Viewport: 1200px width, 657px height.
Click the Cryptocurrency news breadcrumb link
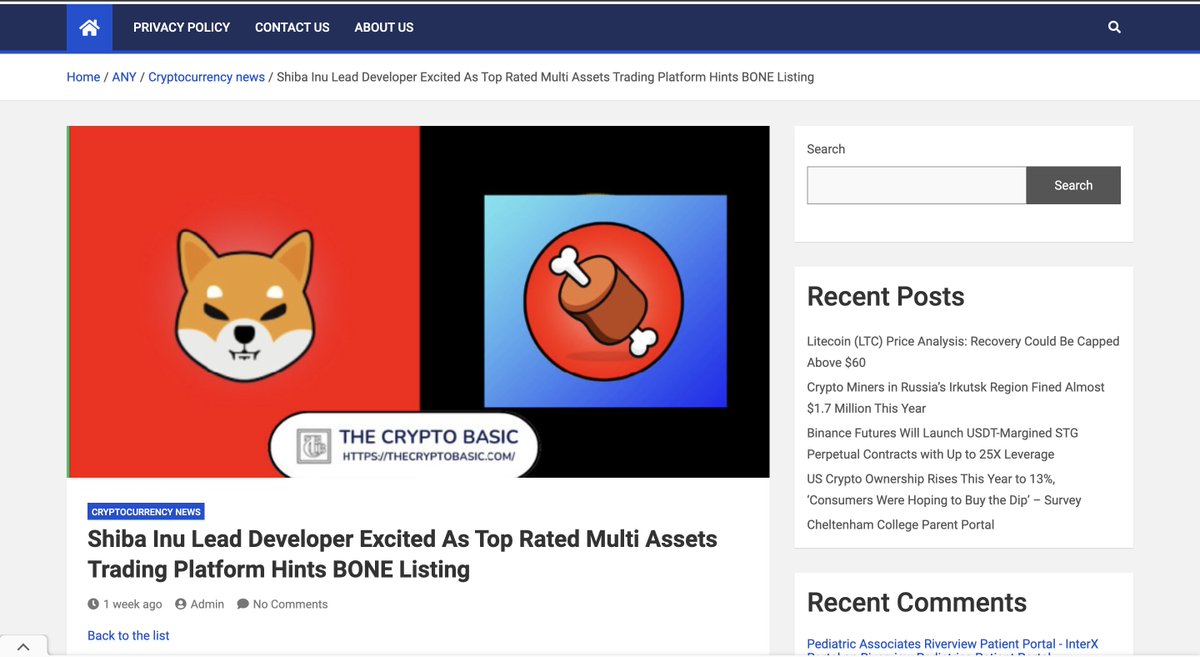click(x=206, y=76)
